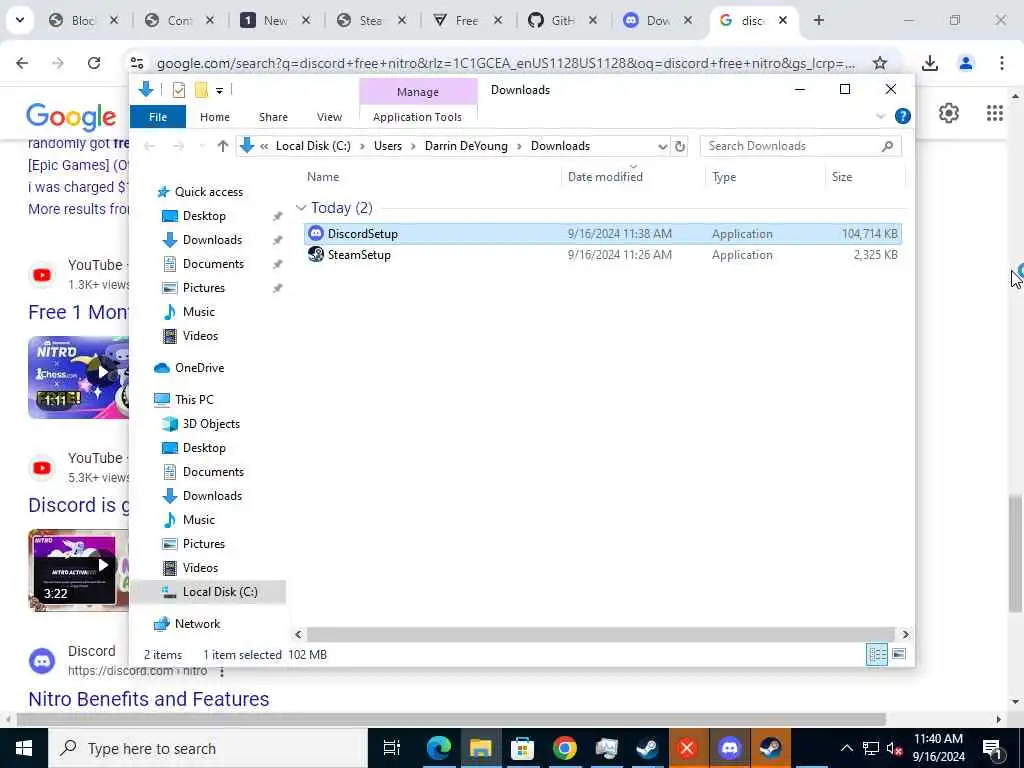Bookmark this page with star icon
Screen dimensions: 1024x768
(880, 63)
